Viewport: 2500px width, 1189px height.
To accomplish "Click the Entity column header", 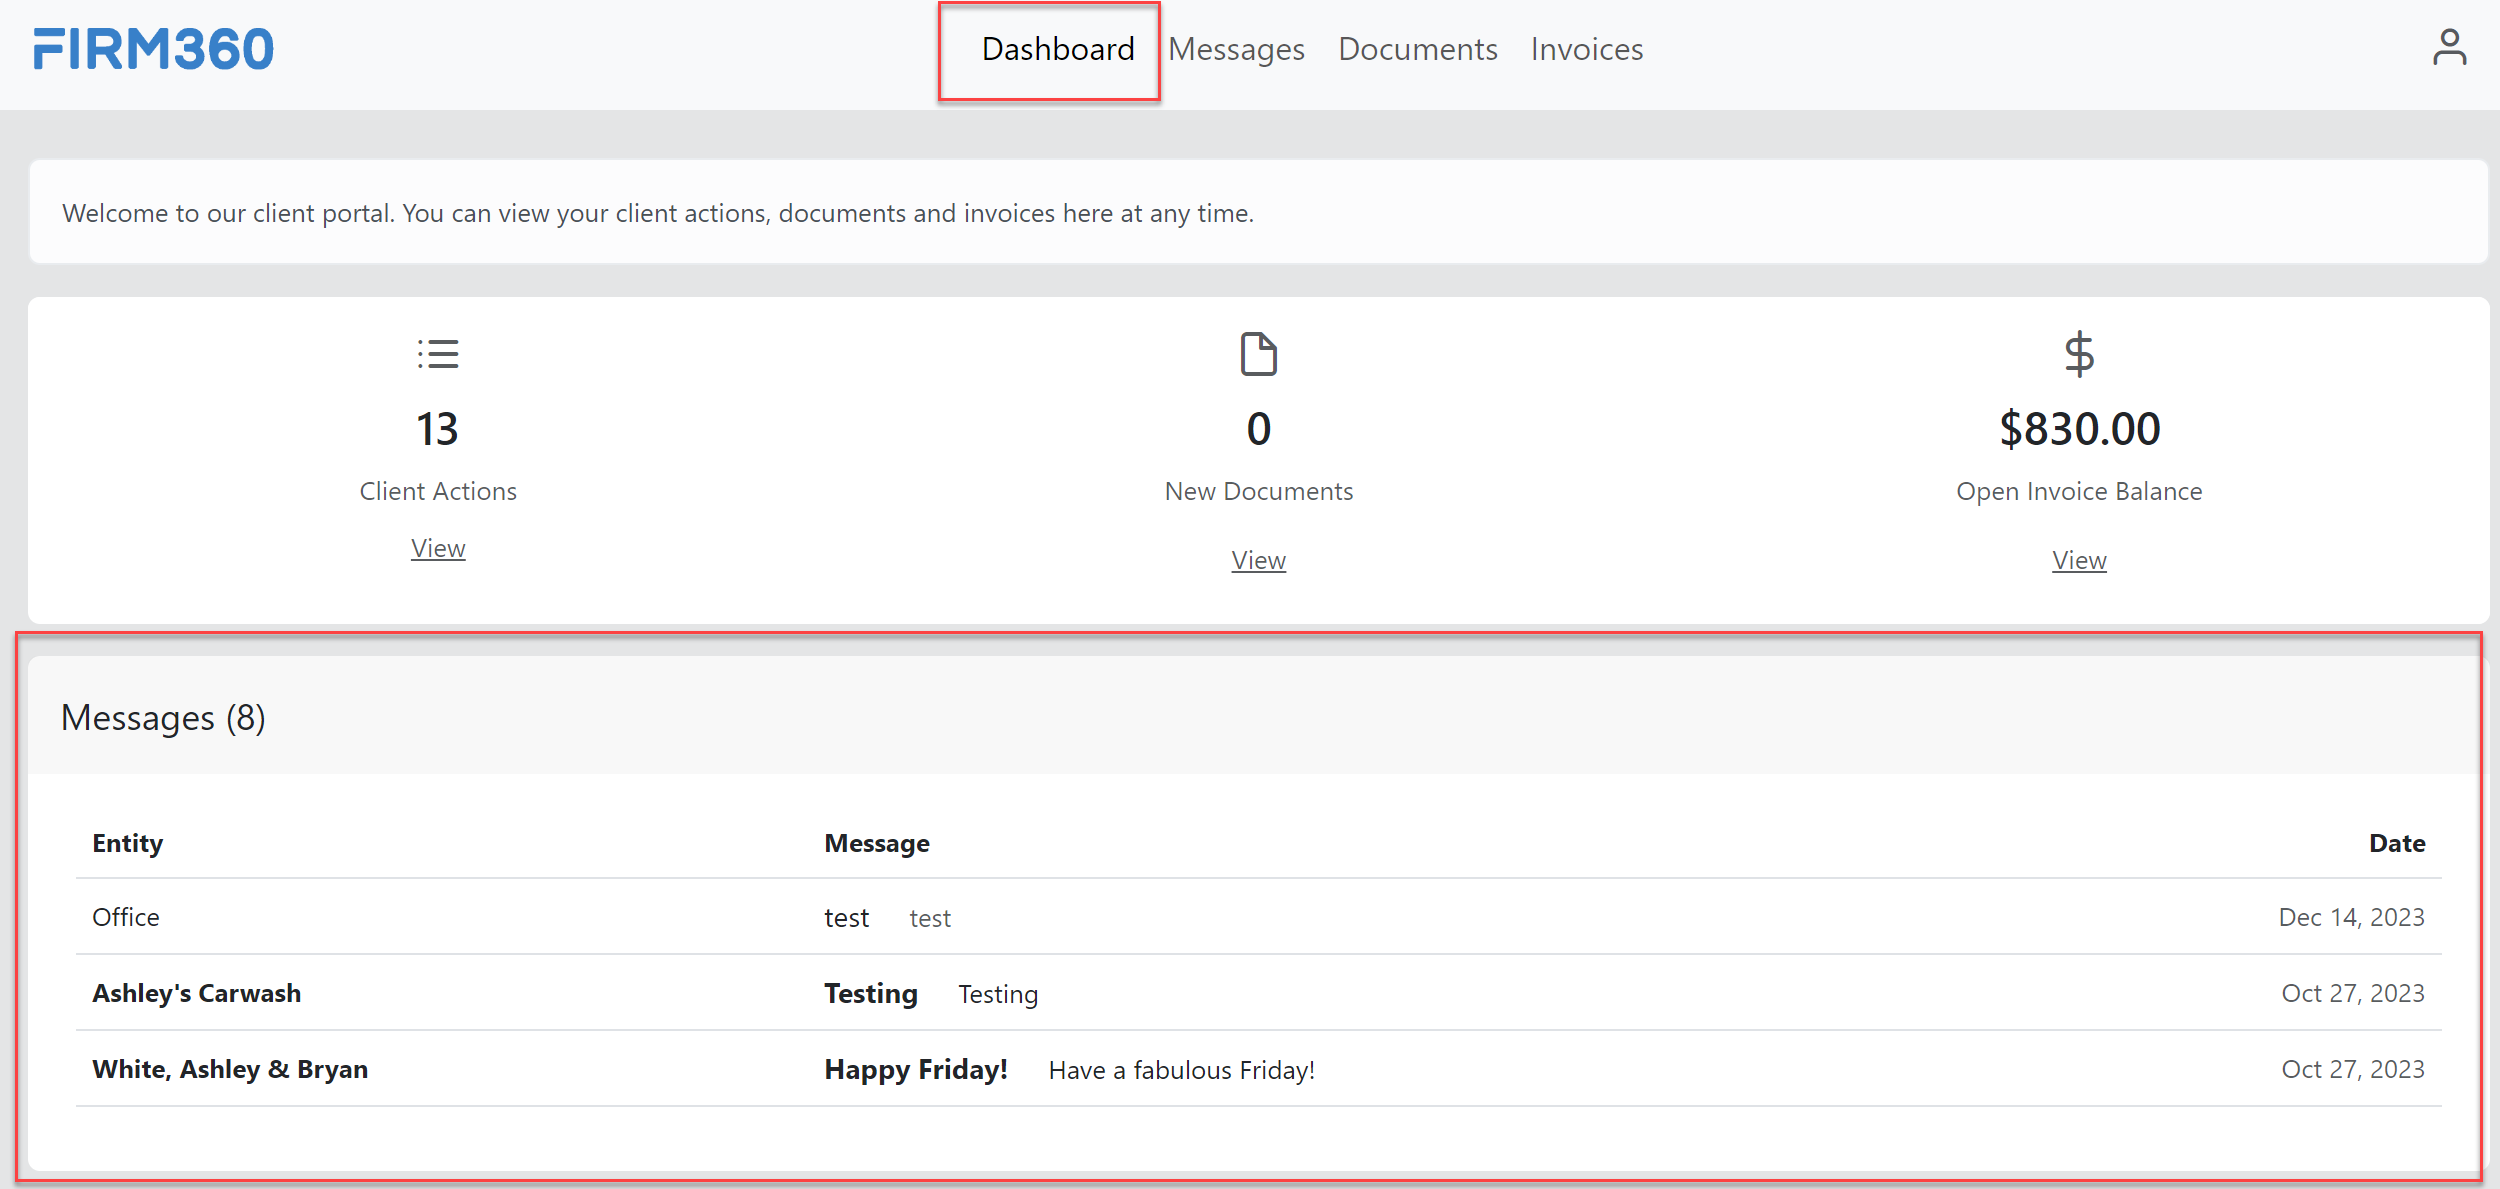I will (x=127, y=843).
